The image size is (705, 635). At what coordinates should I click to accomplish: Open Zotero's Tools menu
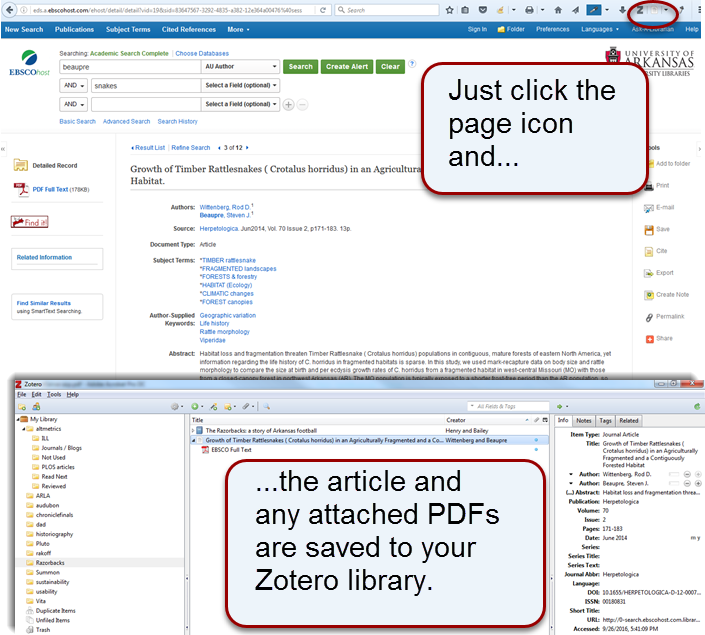pyautogui.click(x=54, y=394)
